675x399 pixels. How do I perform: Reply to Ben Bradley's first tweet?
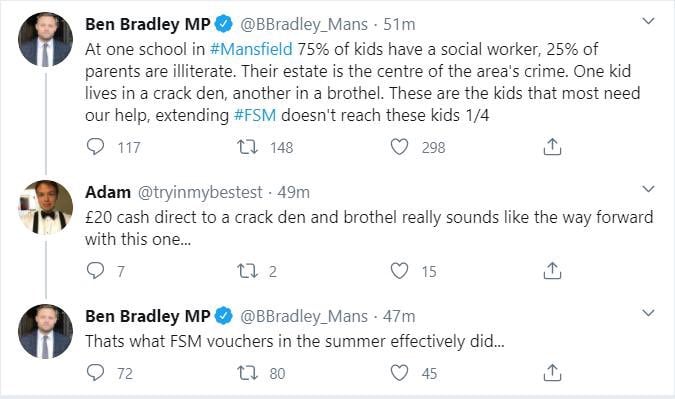click(95, 147)
